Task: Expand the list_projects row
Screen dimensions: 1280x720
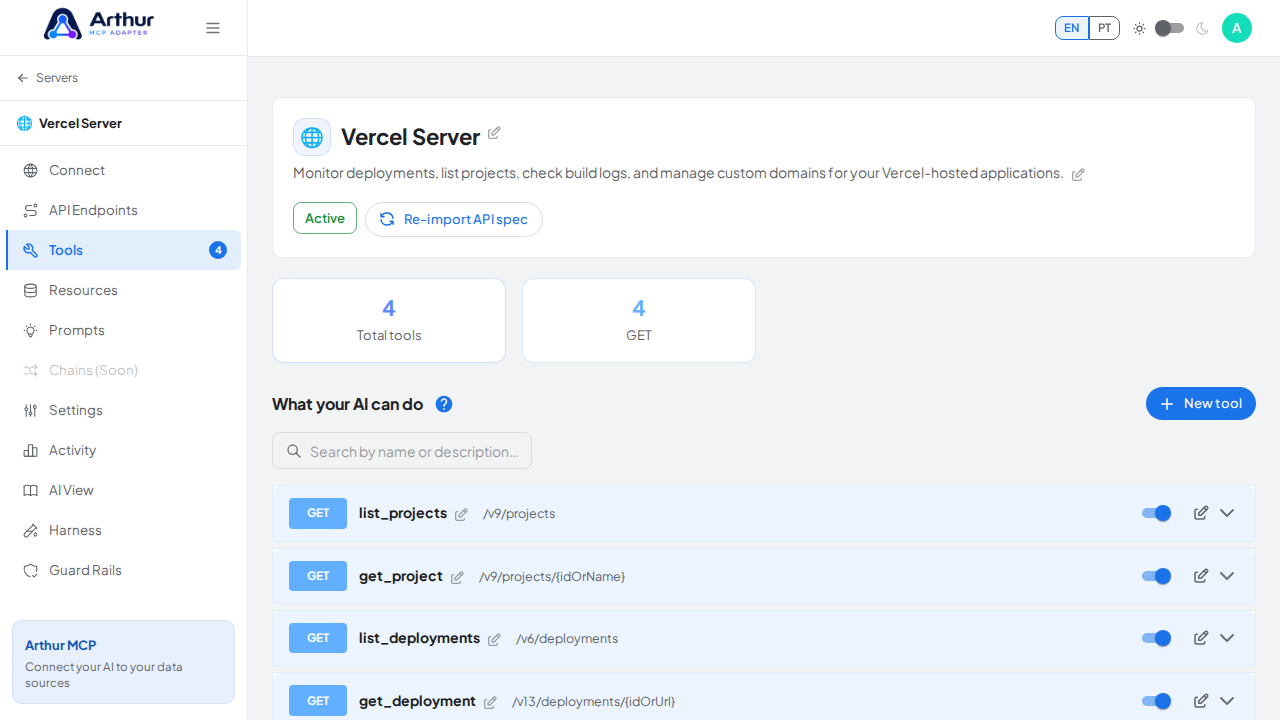Action: pyautogui.click(x=1227, y=513)
